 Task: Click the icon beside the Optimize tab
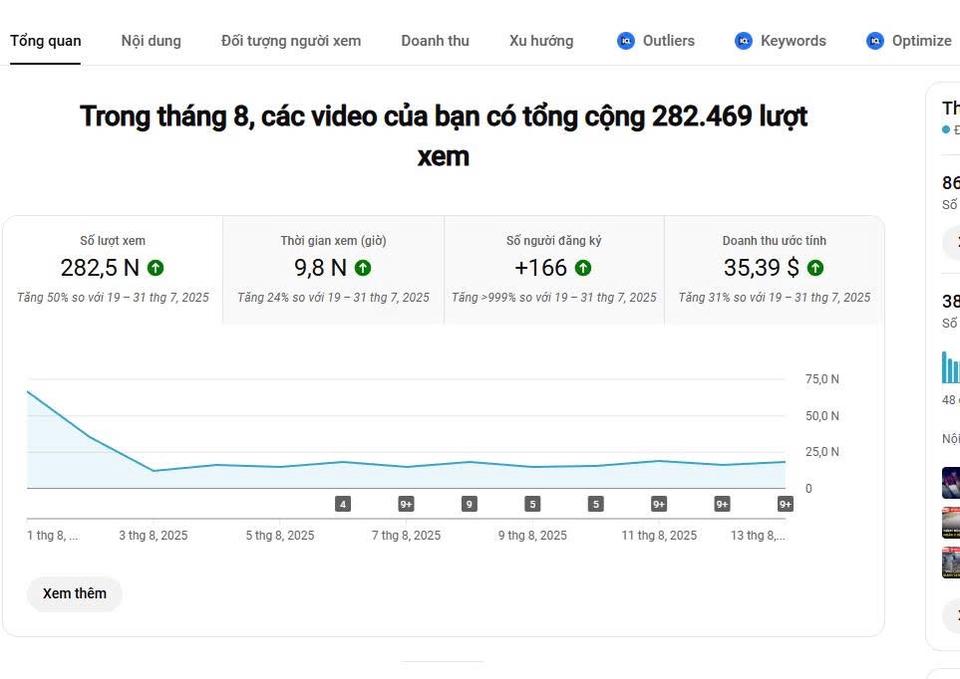875,41
